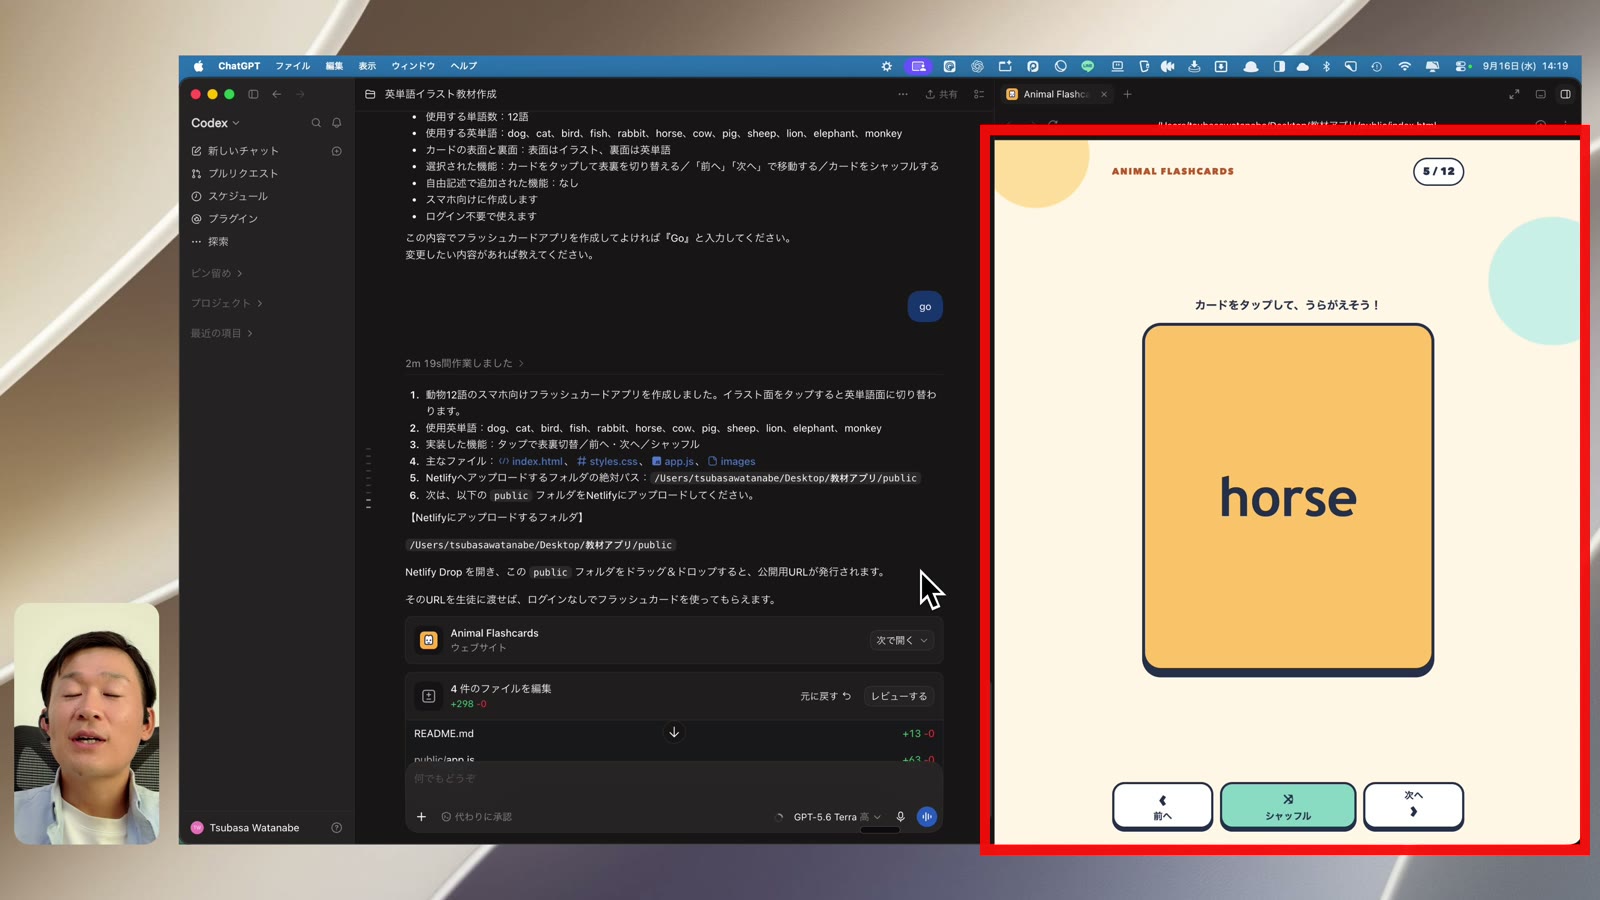Flip the horse flashcard

click(1288, 499)
